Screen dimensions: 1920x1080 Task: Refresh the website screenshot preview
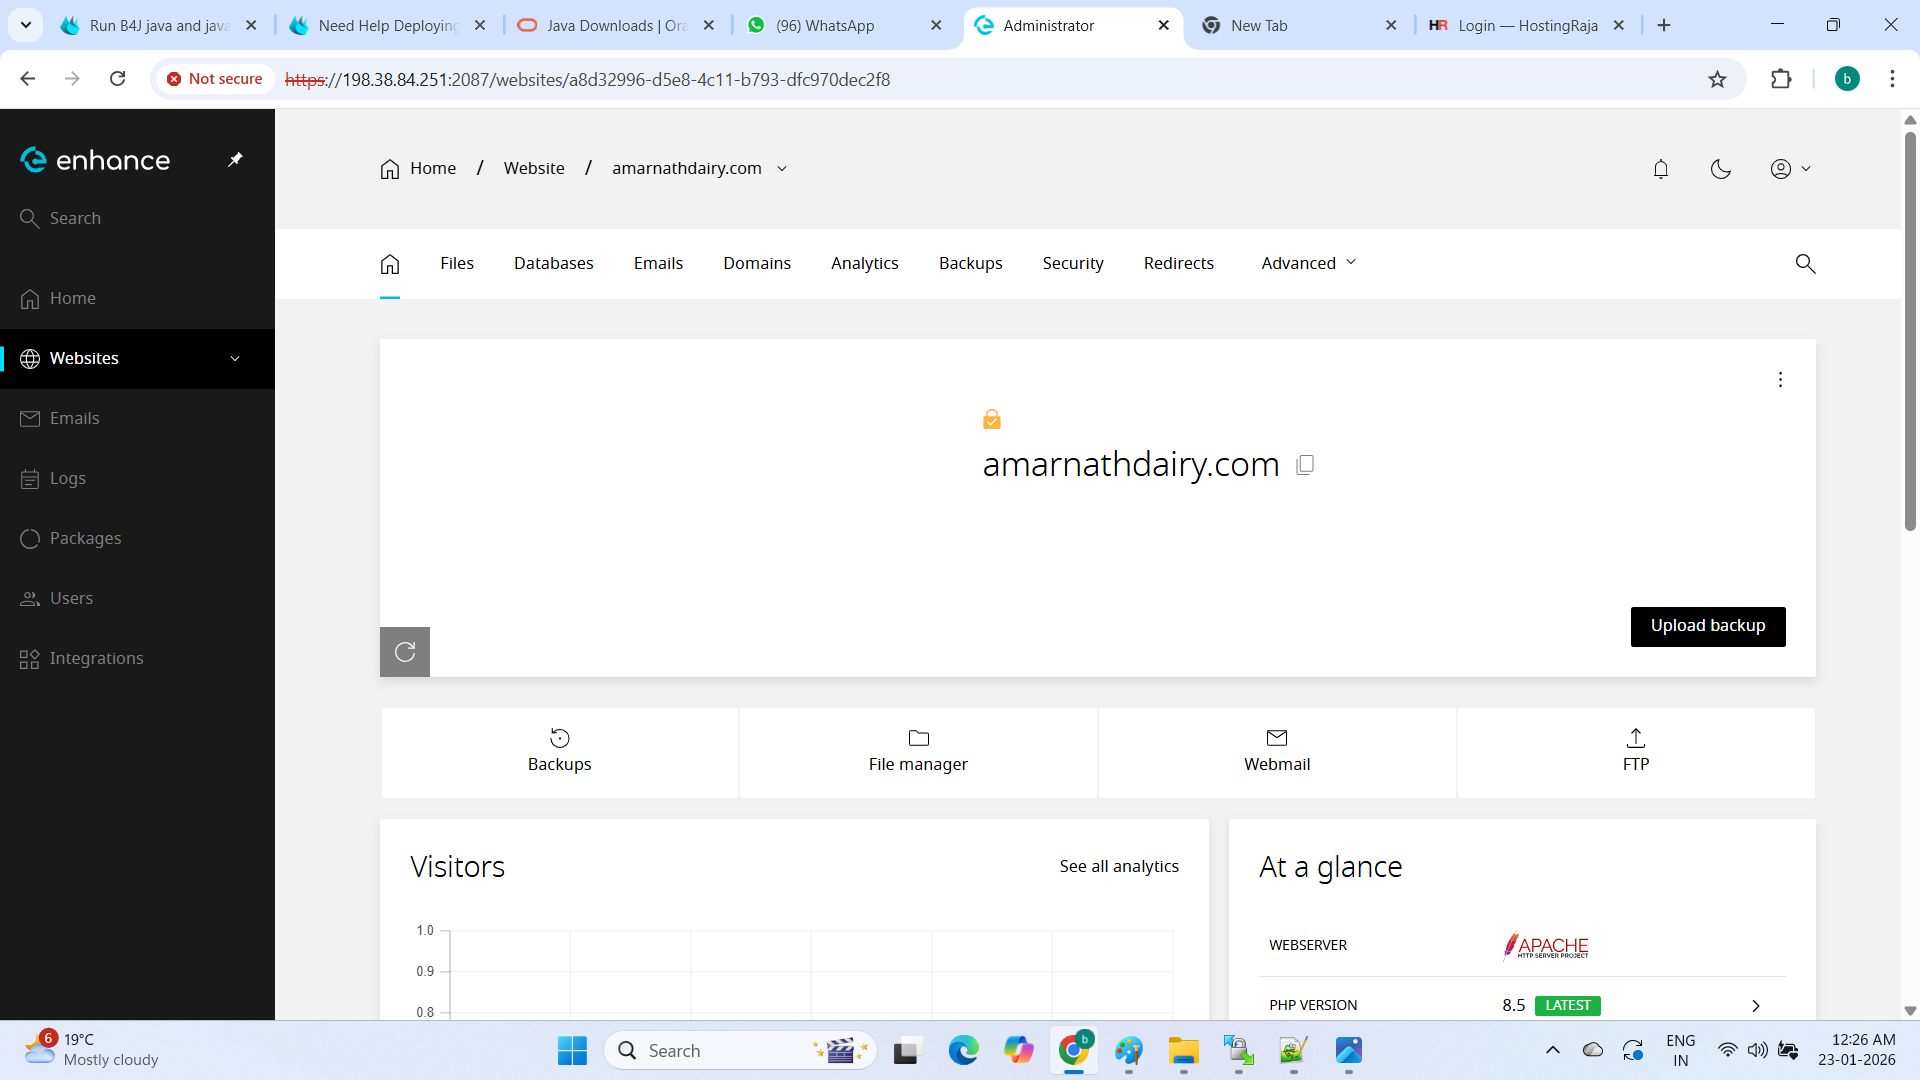405,652
